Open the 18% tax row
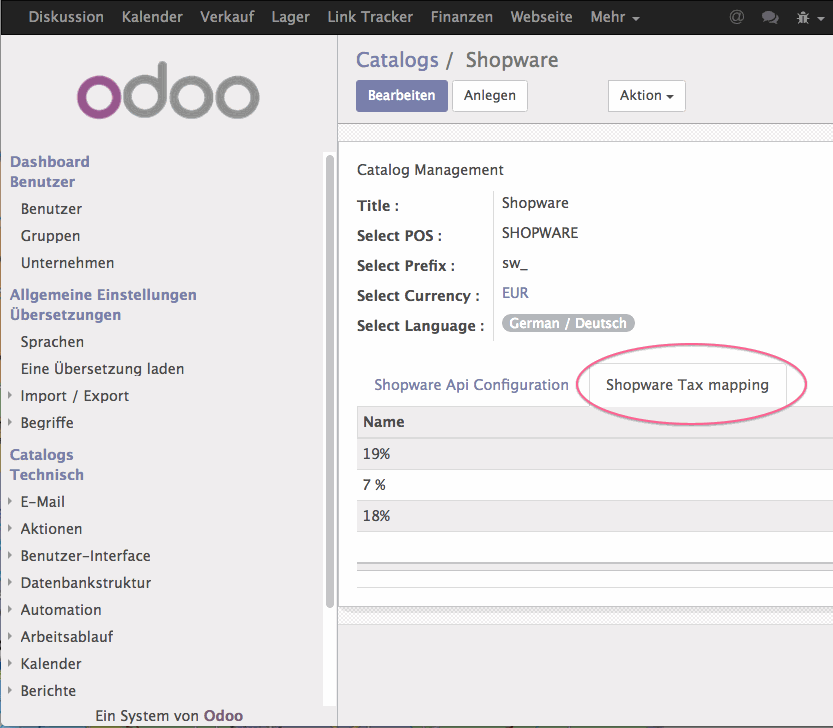The width and height of the screenshot is (833, 728). pyautogui.click(x=595, y=516)
